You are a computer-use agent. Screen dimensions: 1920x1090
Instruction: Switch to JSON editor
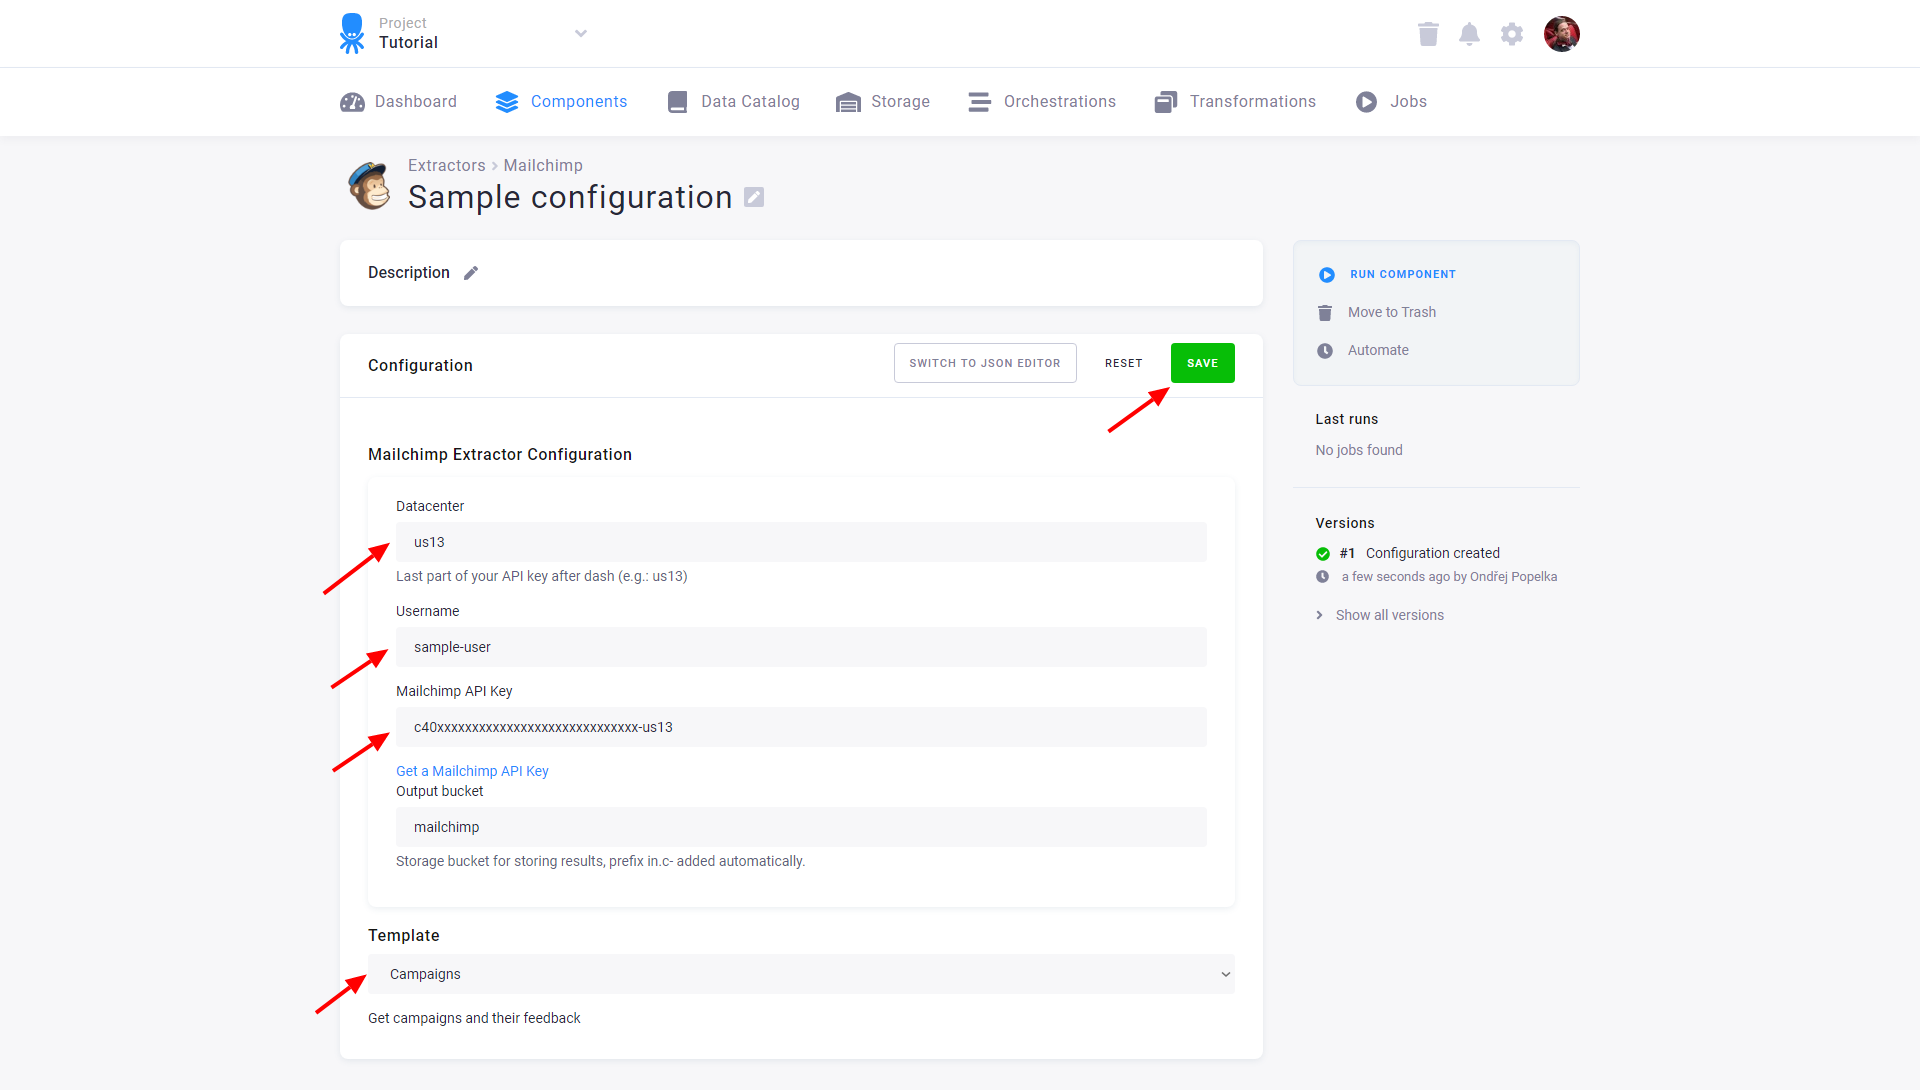click(985, 363)
